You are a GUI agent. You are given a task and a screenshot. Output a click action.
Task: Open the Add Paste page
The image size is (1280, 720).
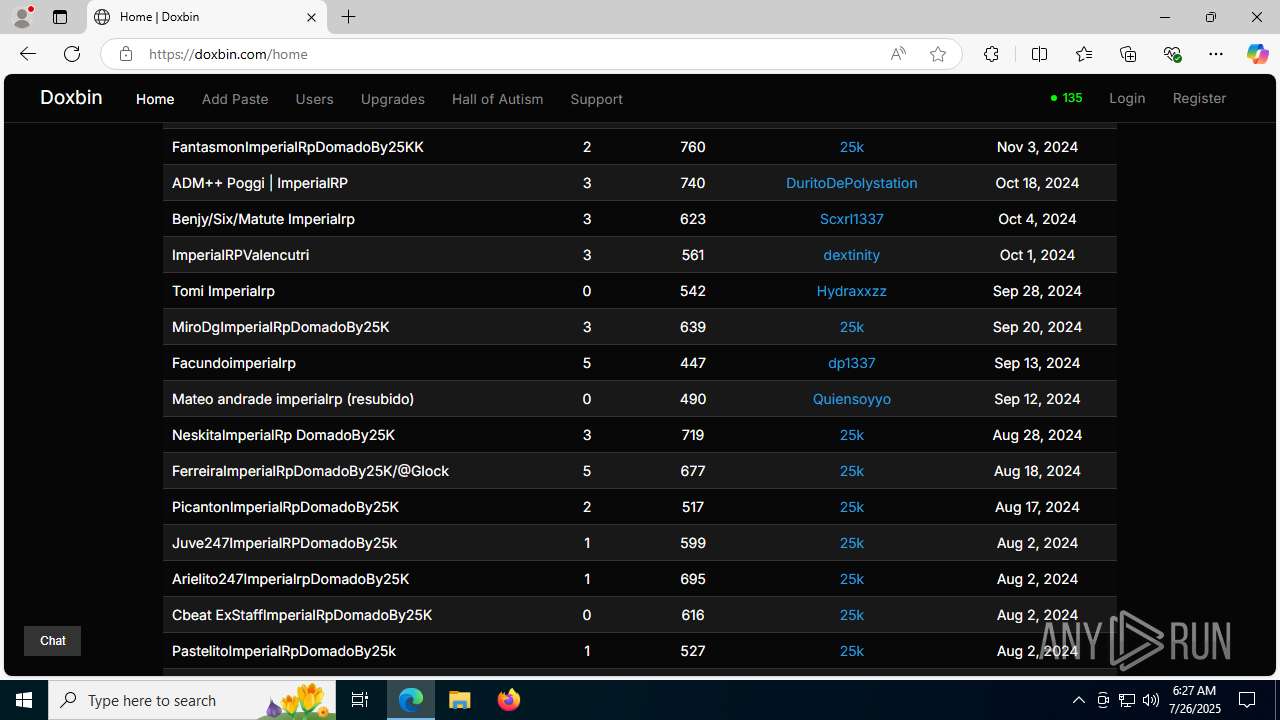[x=235, y=99]
